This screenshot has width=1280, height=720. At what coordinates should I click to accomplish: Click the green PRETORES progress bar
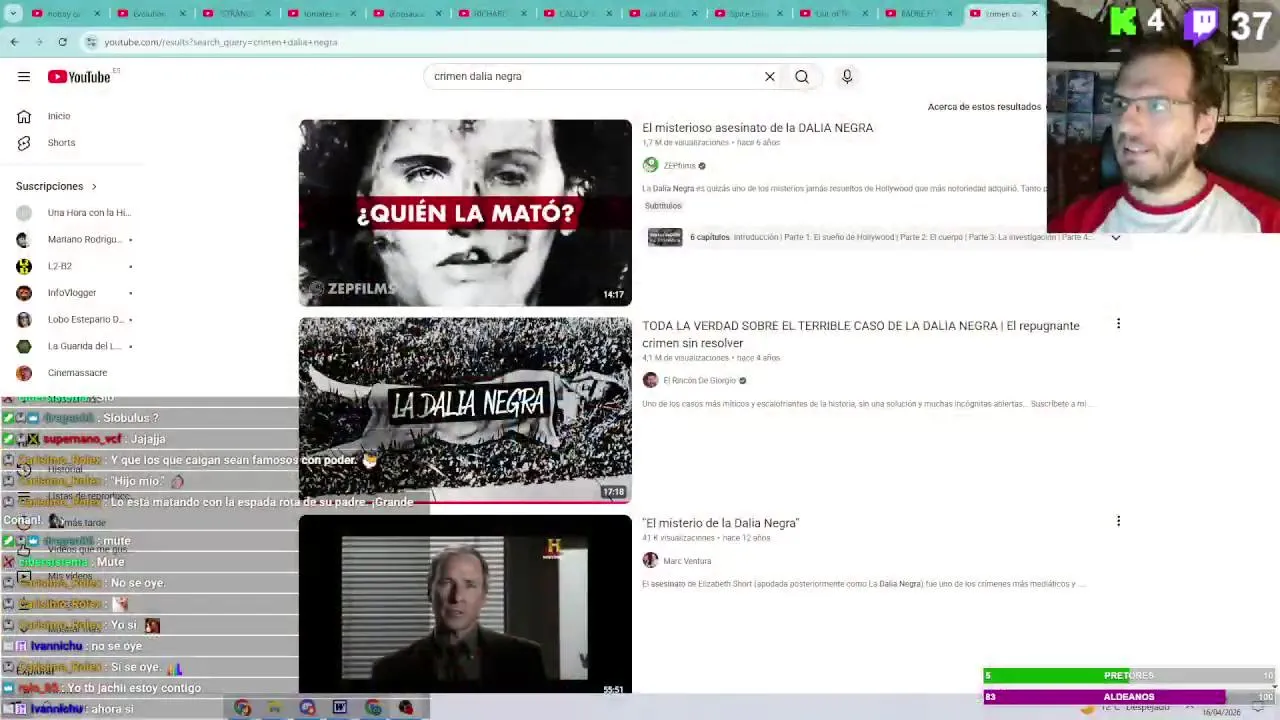click(x=1129, y=676)
